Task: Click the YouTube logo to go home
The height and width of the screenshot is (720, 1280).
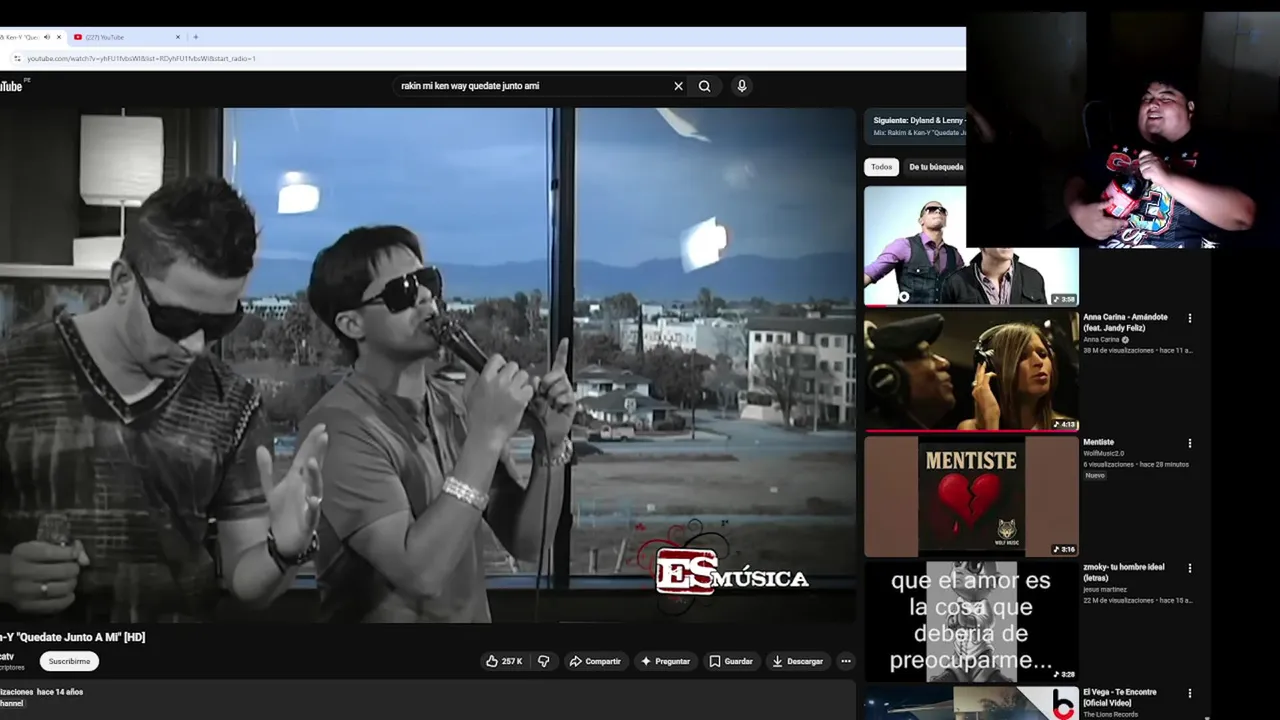Action: [x=12, y=86]
